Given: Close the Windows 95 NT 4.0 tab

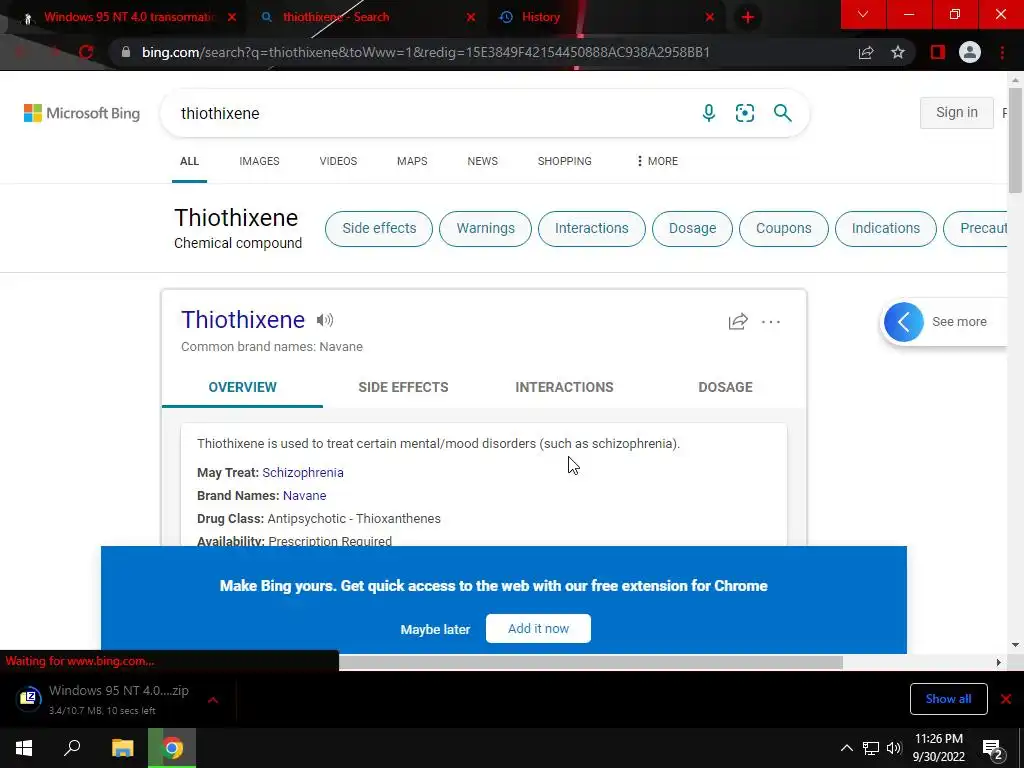Looking at the screenshot, I should coord(232,17).
